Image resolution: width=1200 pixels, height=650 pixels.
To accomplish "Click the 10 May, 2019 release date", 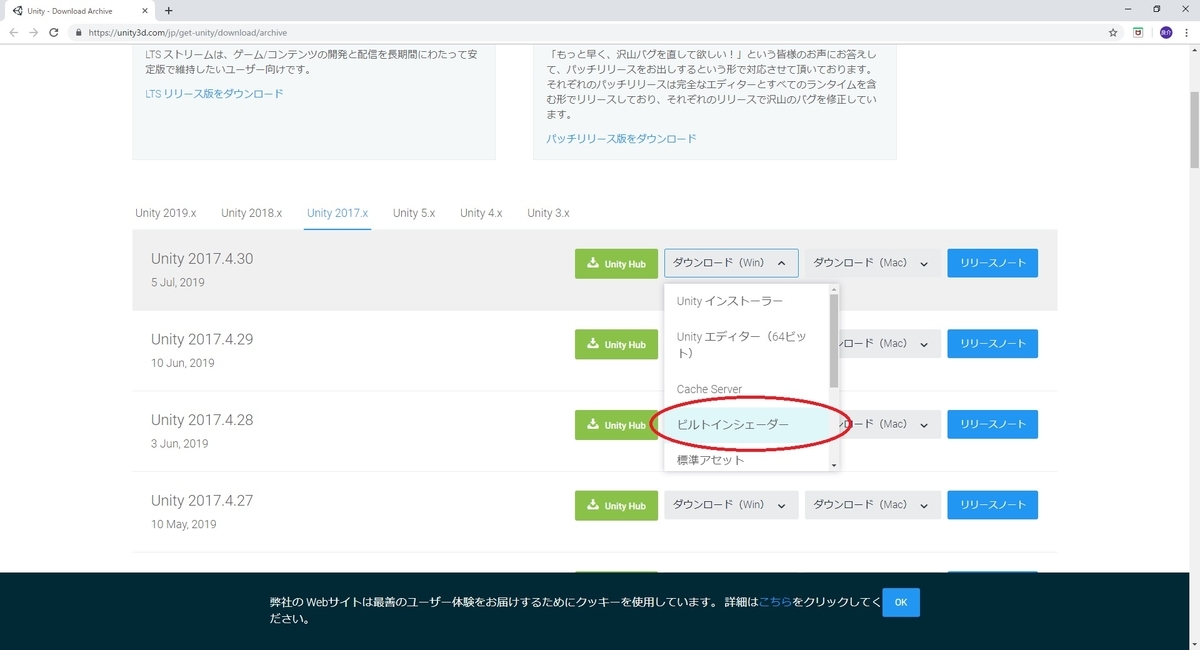I will click(184, 524).
